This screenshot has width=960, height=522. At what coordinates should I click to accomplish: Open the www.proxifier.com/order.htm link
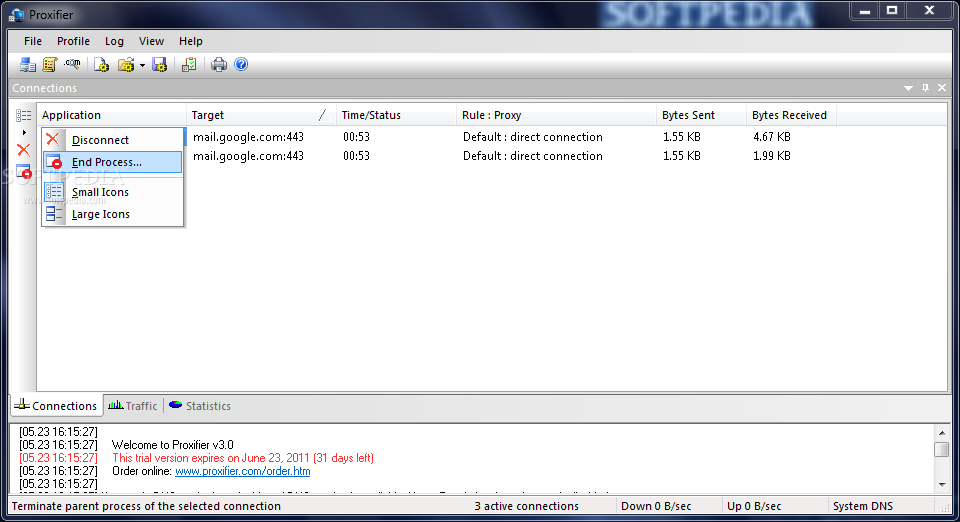[x=242, y=471]
